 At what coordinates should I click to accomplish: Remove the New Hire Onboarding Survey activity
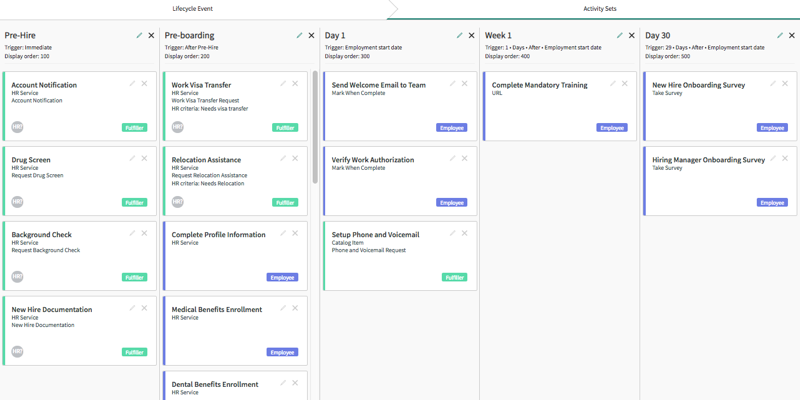[785, 84]
